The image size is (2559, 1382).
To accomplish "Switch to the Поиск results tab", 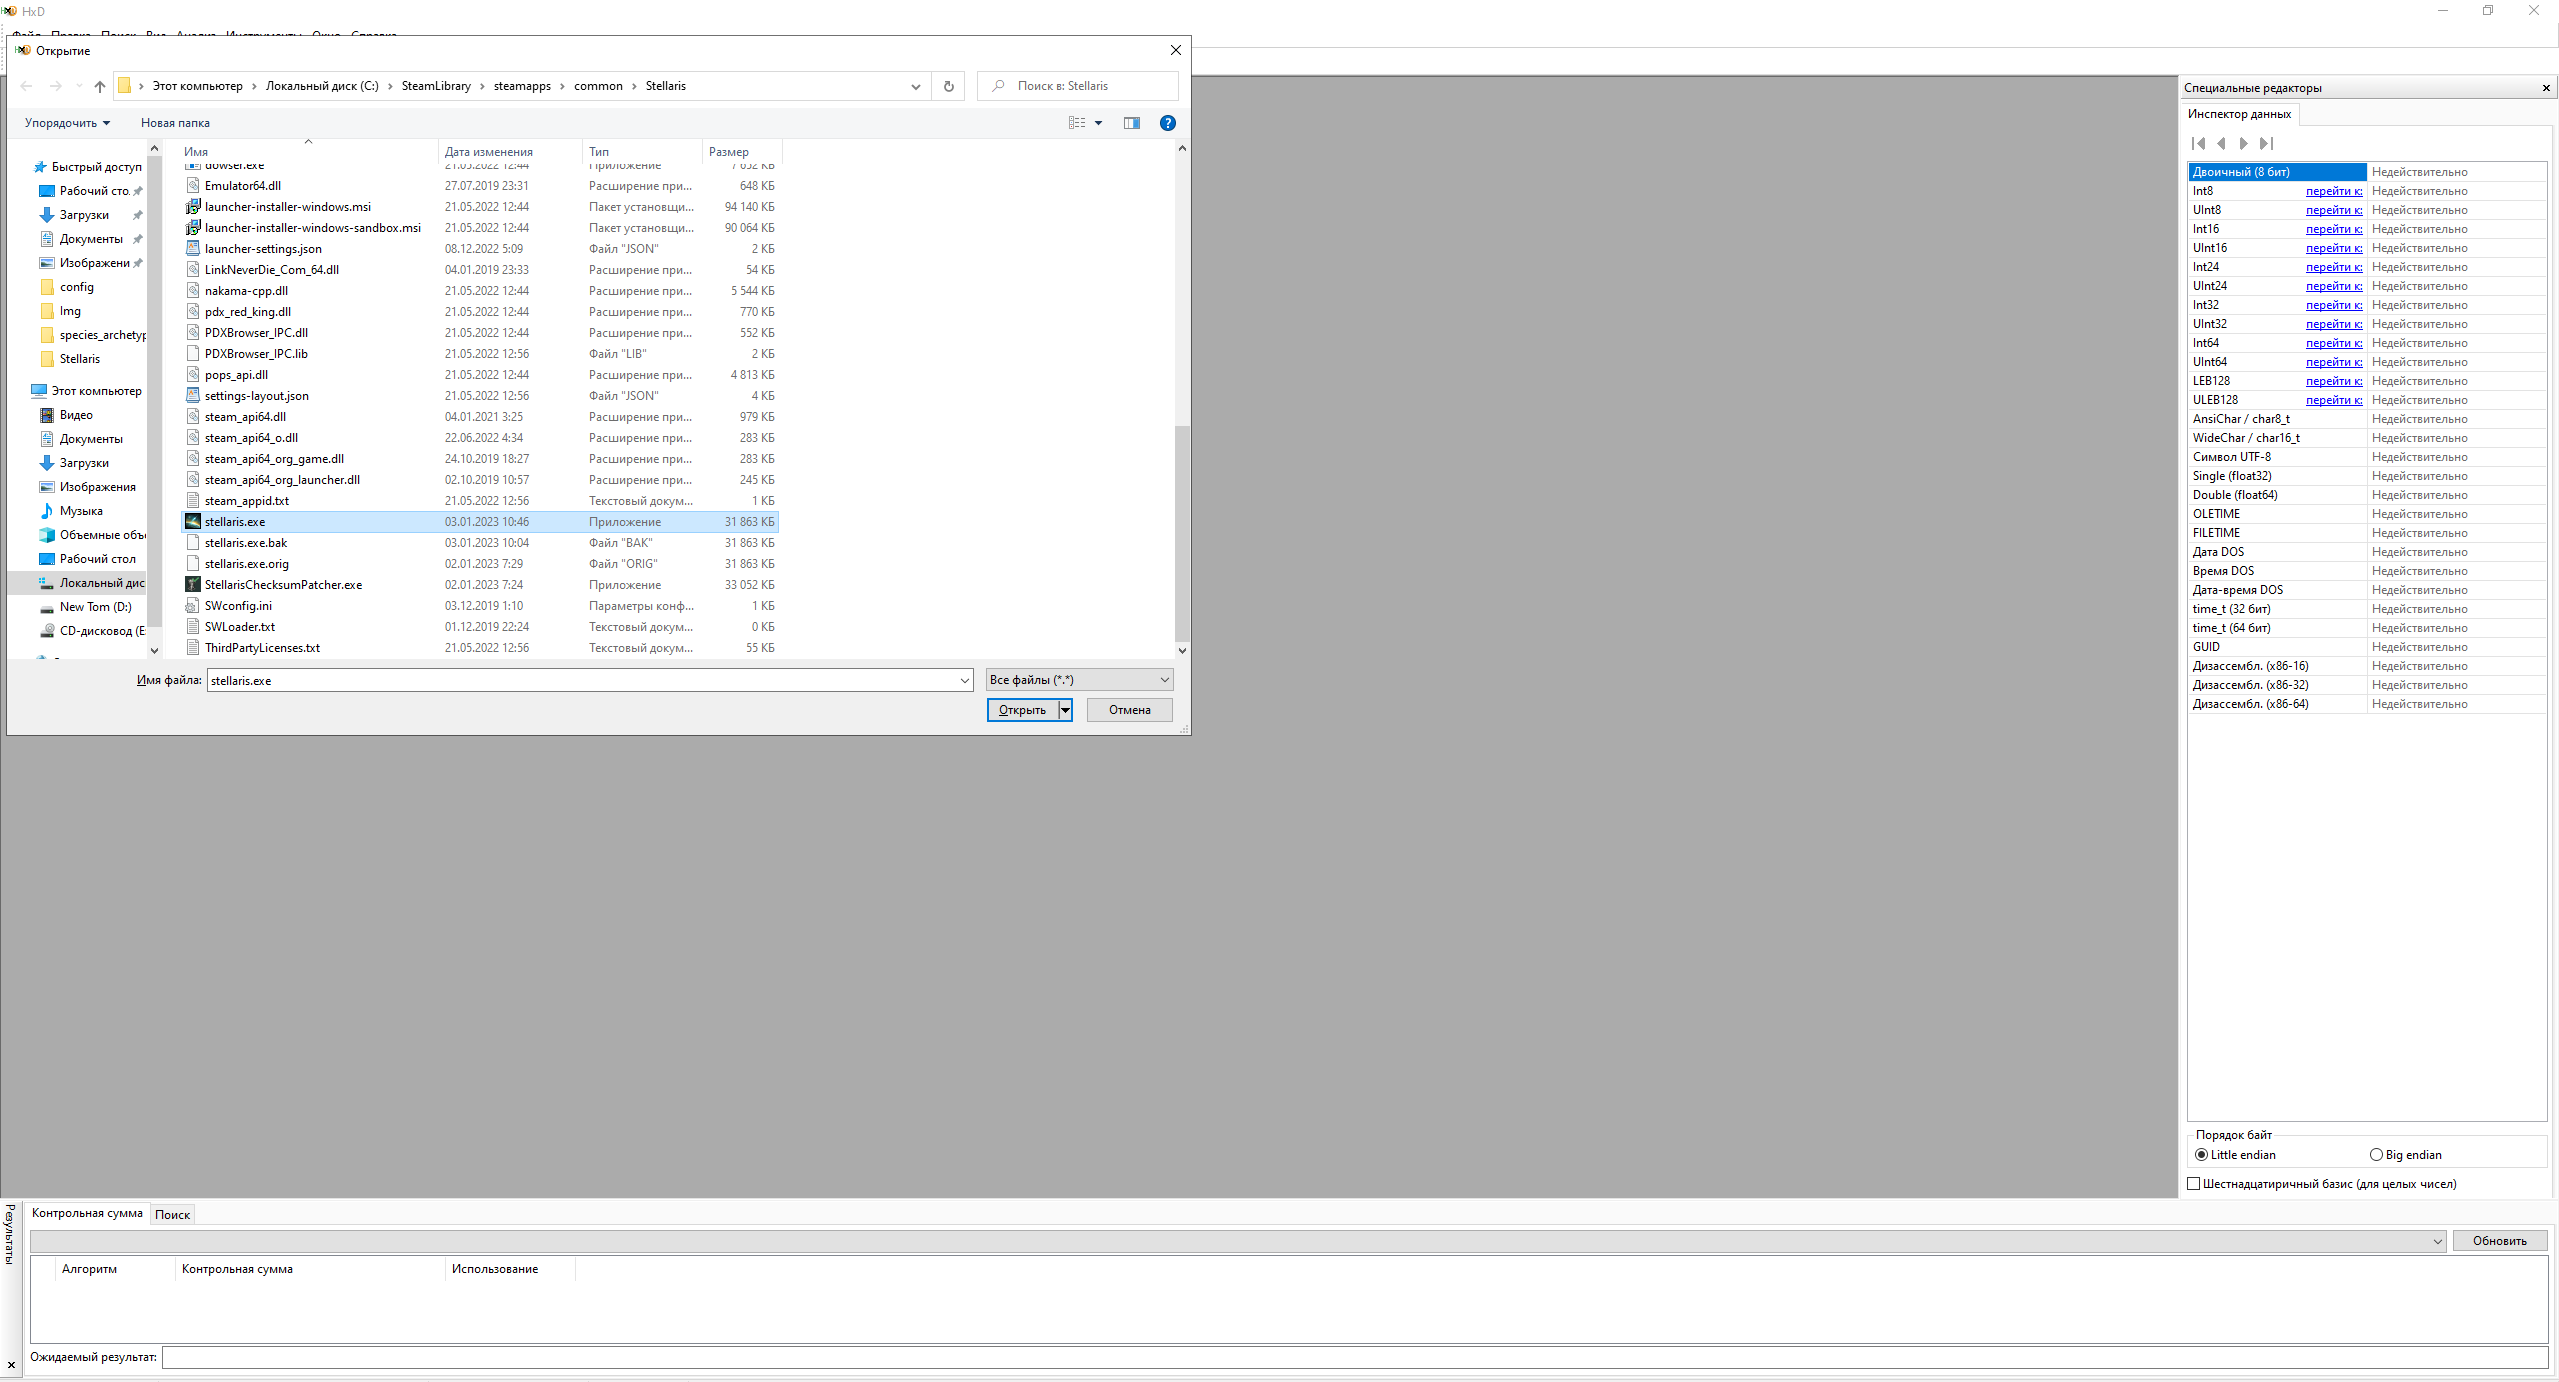I will pos(172,1215).
